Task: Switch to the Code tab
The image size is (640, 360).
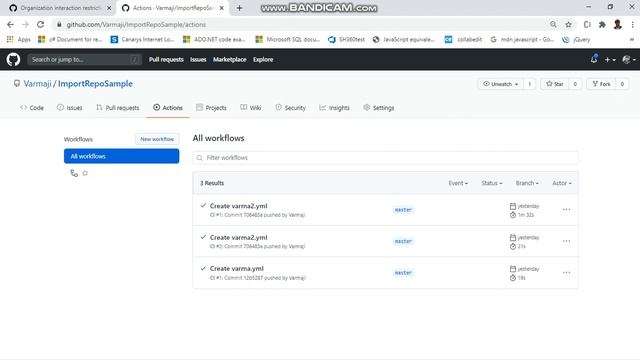Action: [x=32, y=108]
